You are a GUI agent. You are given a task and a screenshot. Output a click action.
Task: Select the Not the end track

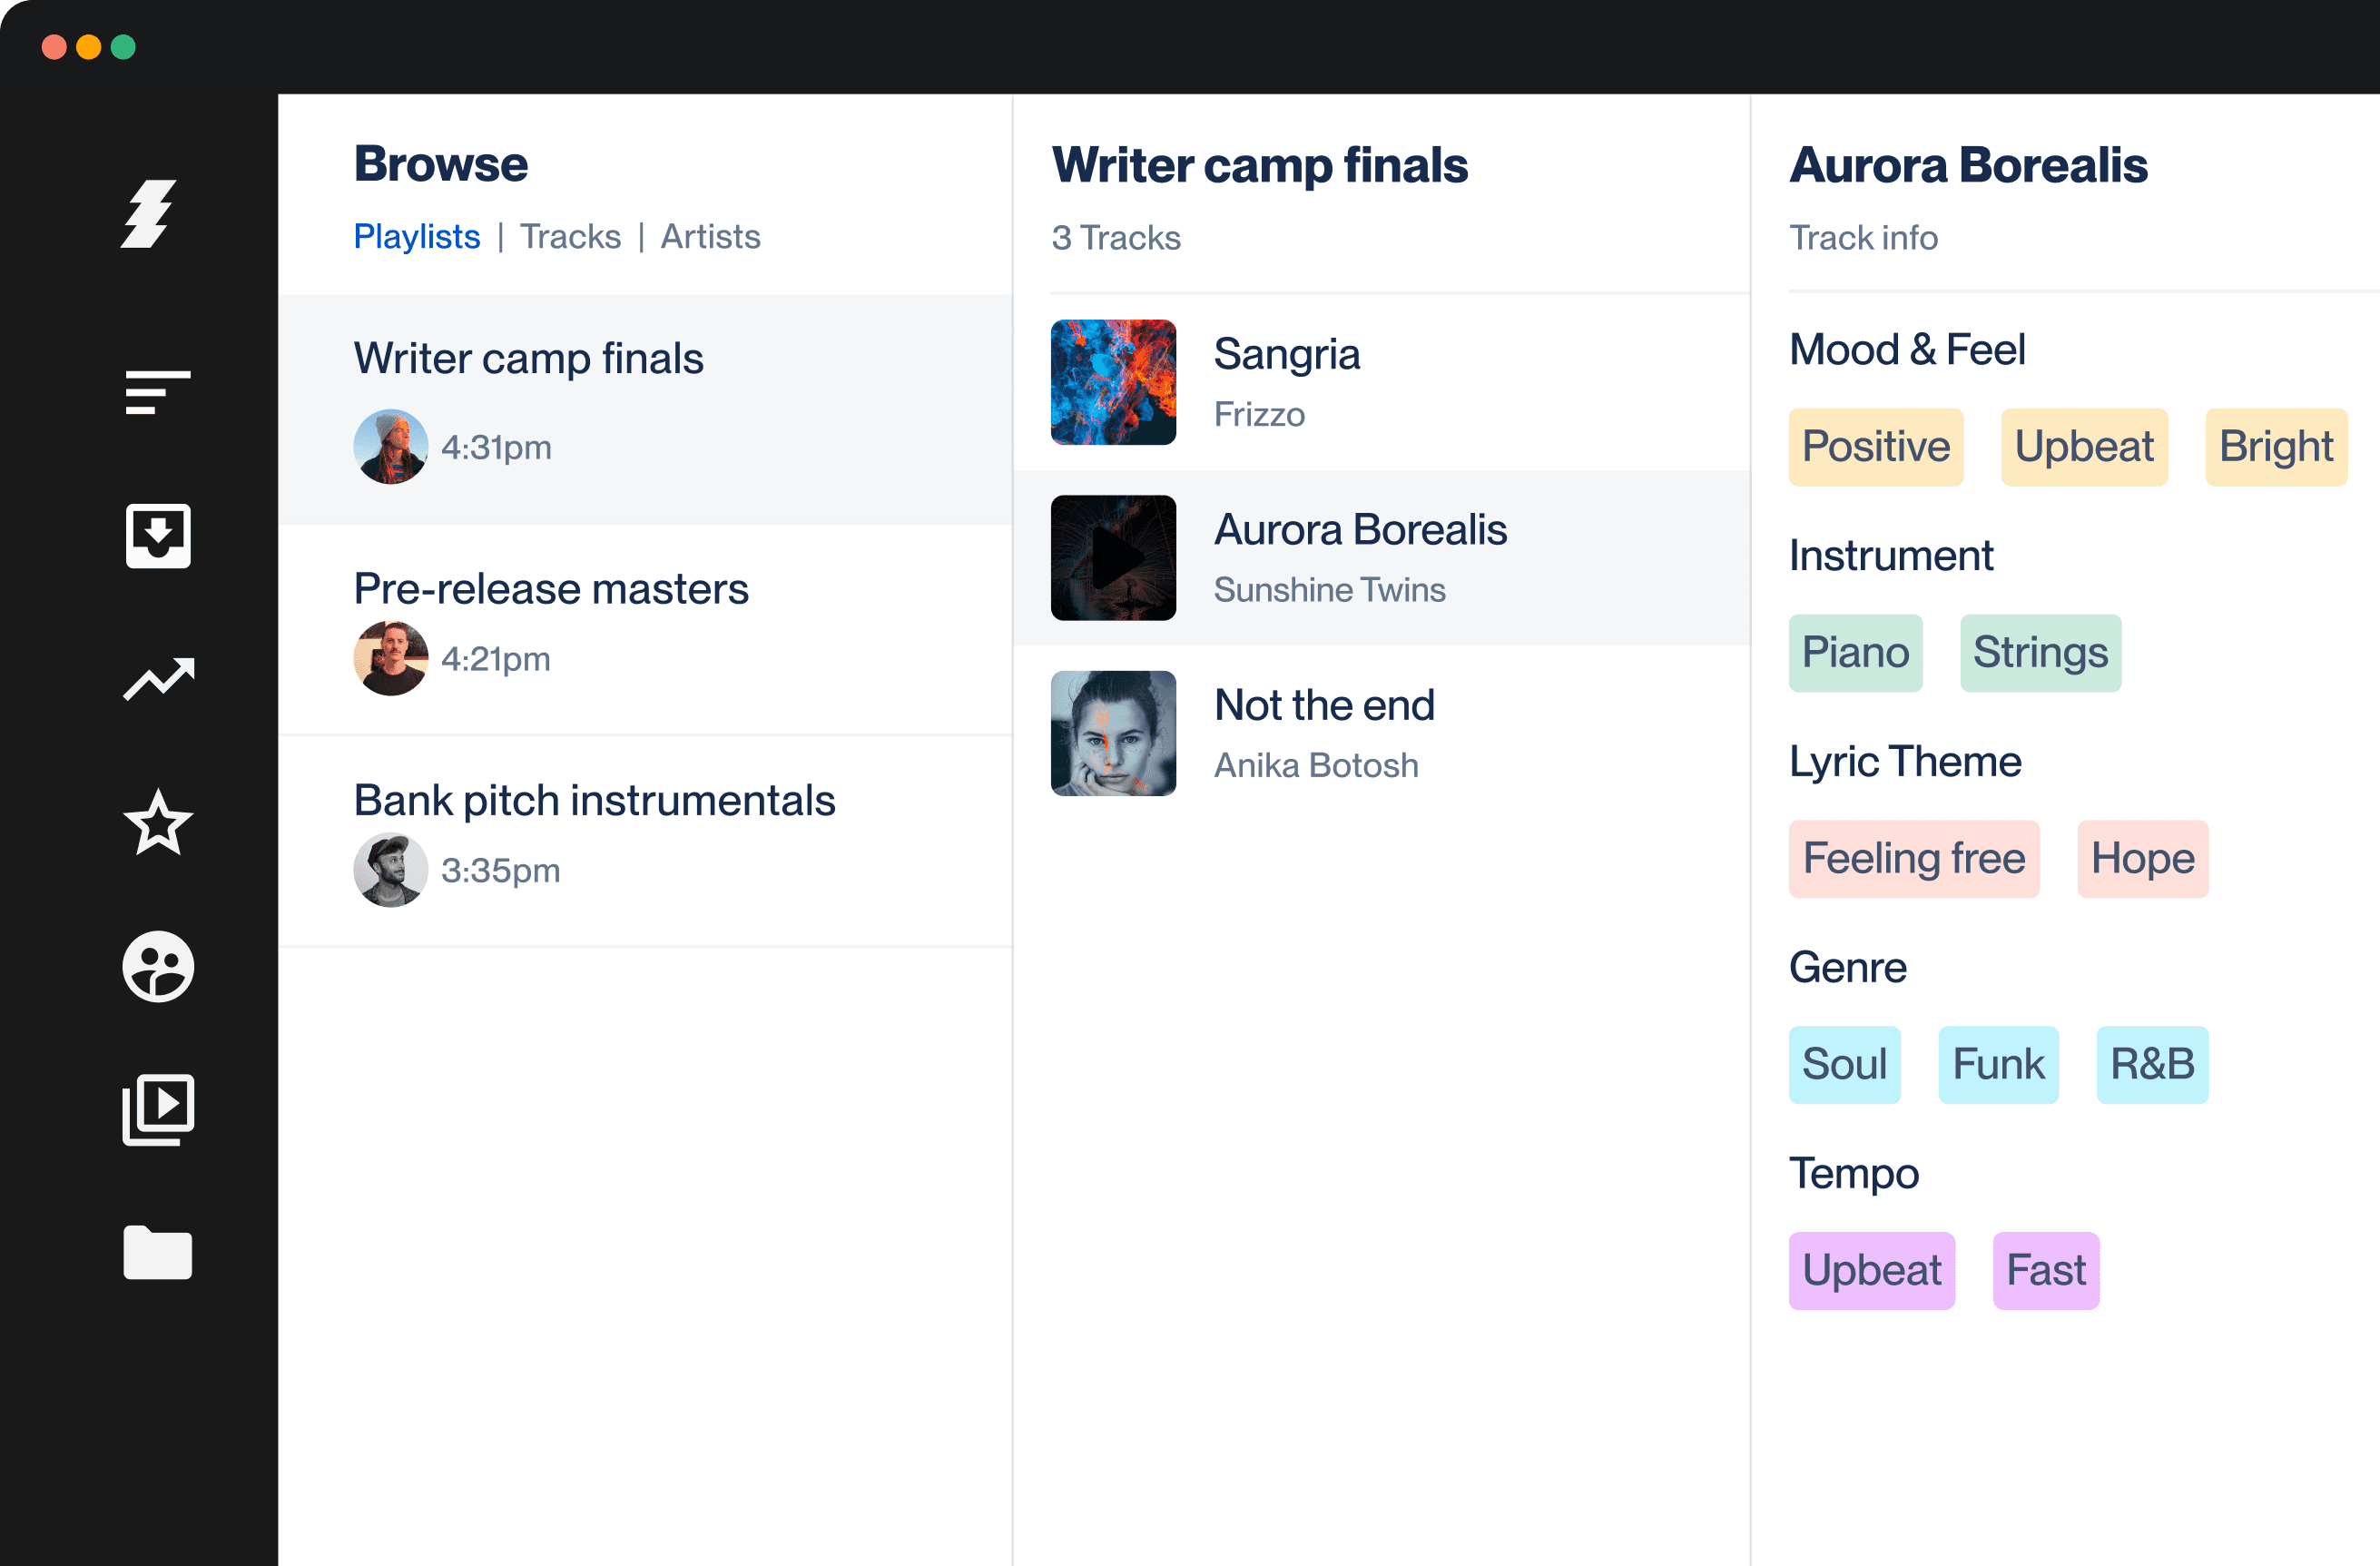click(1324, 706)
